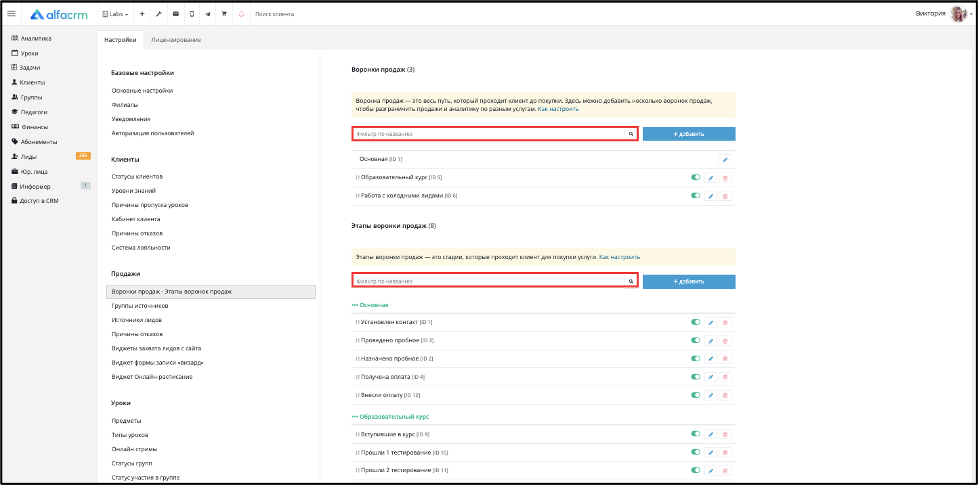Toggle off Работа с холодными лидами funnel
Screen dimensions: 979x485
(696, 196)
